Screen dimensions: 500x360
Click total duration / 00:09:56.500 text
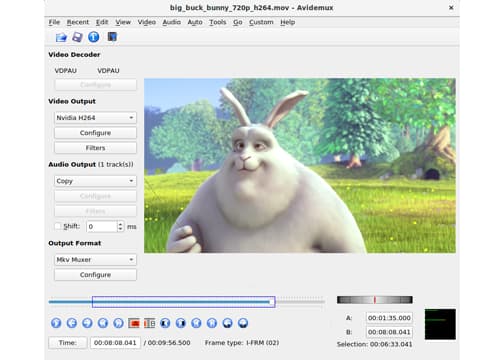(167, 343)
